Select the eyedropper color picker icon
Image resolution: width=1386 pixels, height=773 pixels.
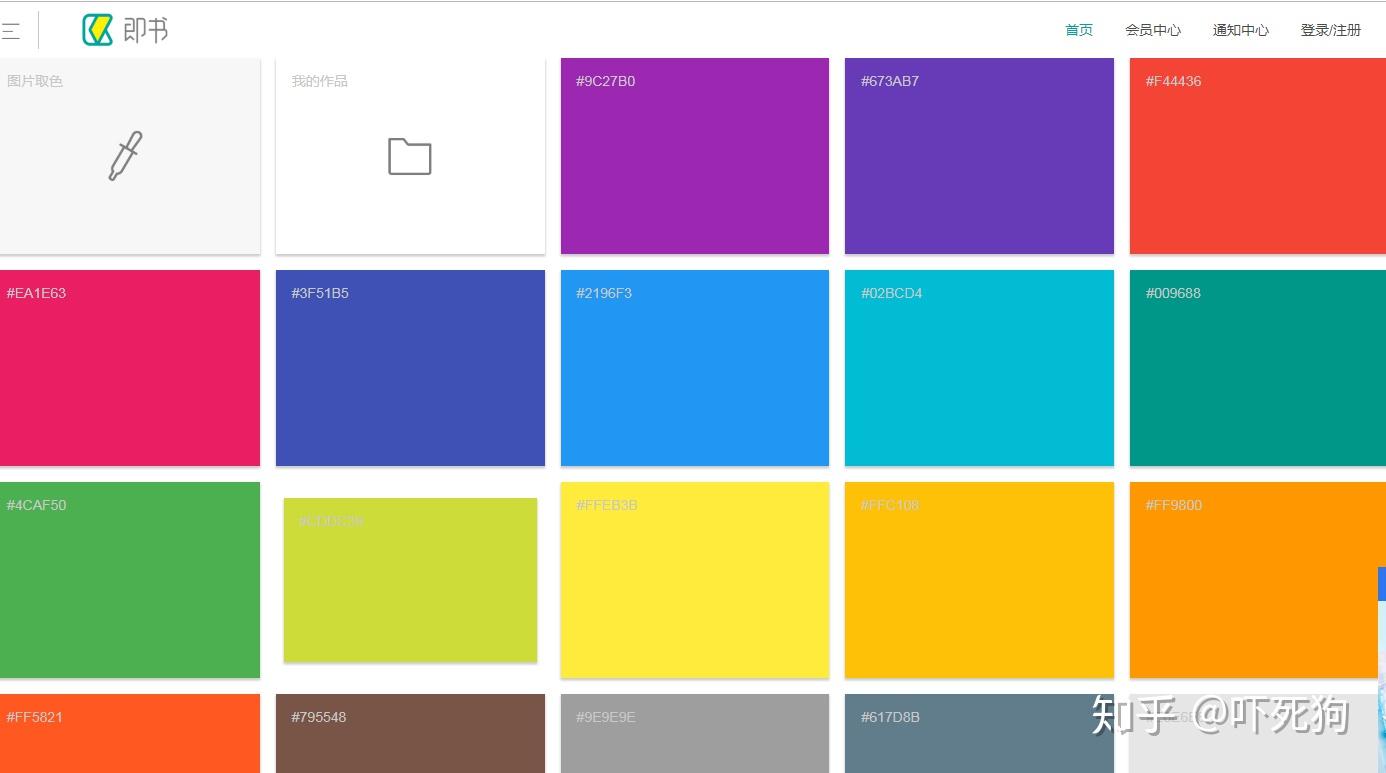[x=125, y=156]
